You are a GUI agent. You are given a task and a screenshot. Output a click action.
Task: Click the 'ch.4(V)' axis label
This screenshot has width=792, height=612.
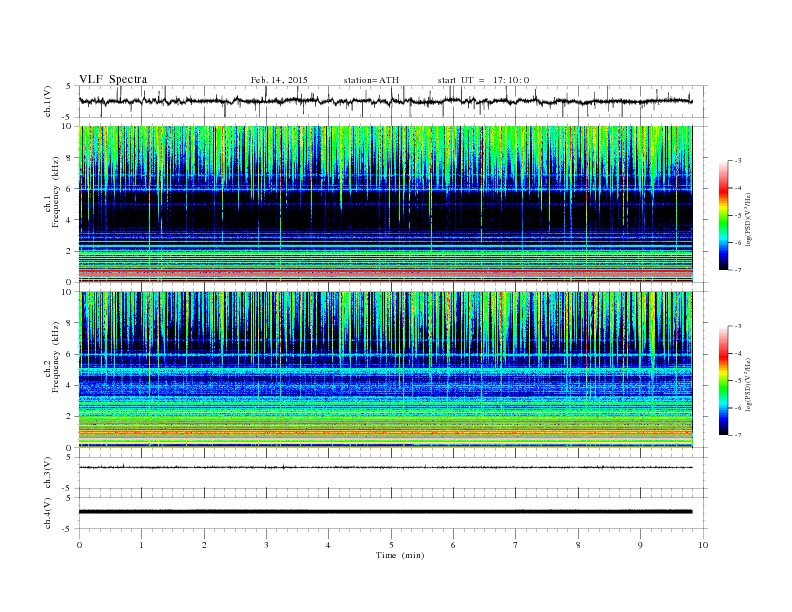(48, 513)
